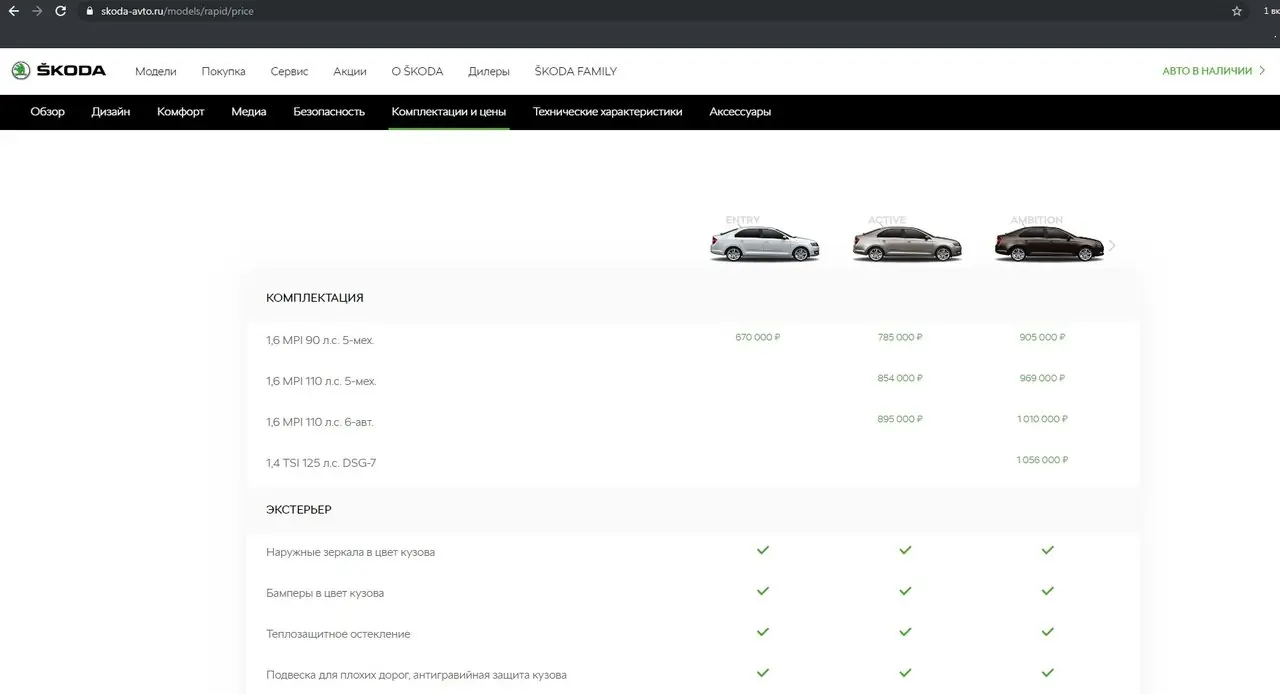Click the 785 000 ₽ Active price

click(900, 338)
